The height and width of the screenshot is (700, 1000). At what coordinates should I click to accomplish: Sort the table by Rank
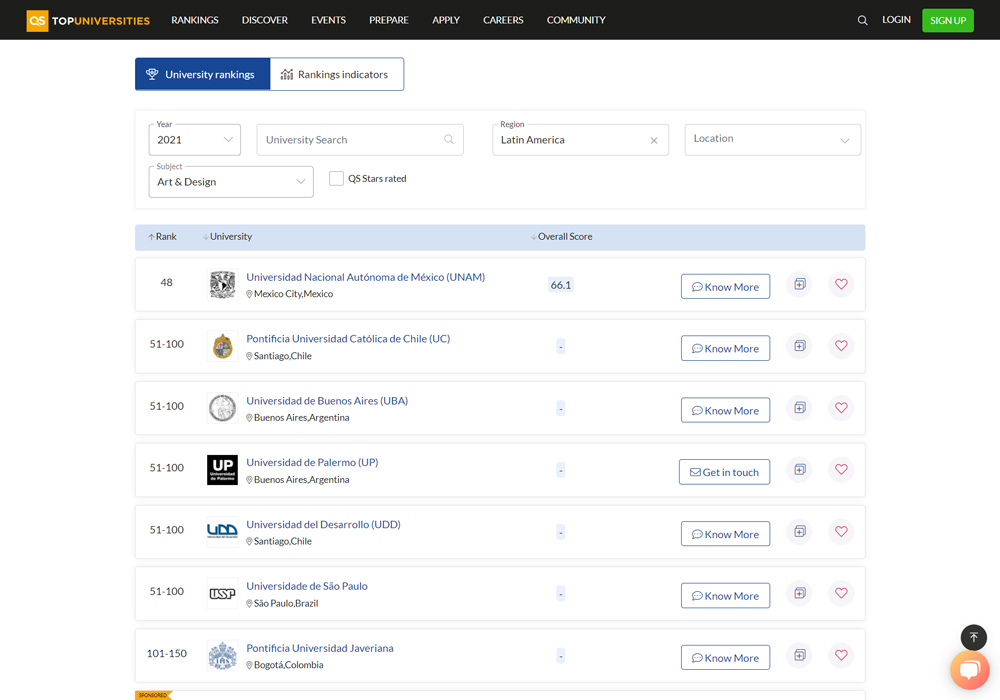coord(163,237)
